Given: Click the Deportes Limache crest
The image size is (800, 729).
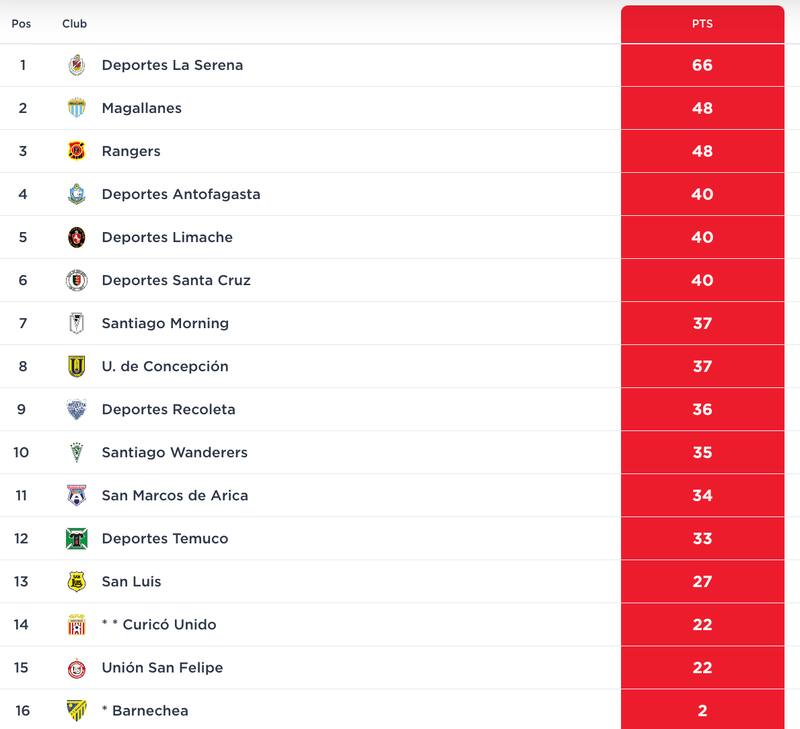Looking at the screenshot, I should tap(77, 237).
